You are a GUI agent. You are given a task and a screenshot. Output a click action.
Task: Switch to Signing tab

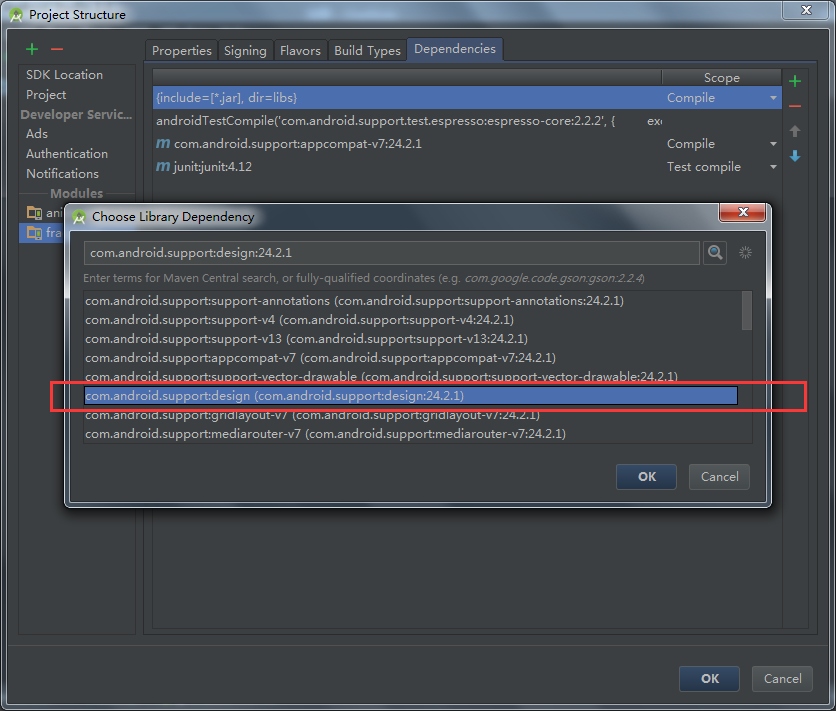pos(245,51)
